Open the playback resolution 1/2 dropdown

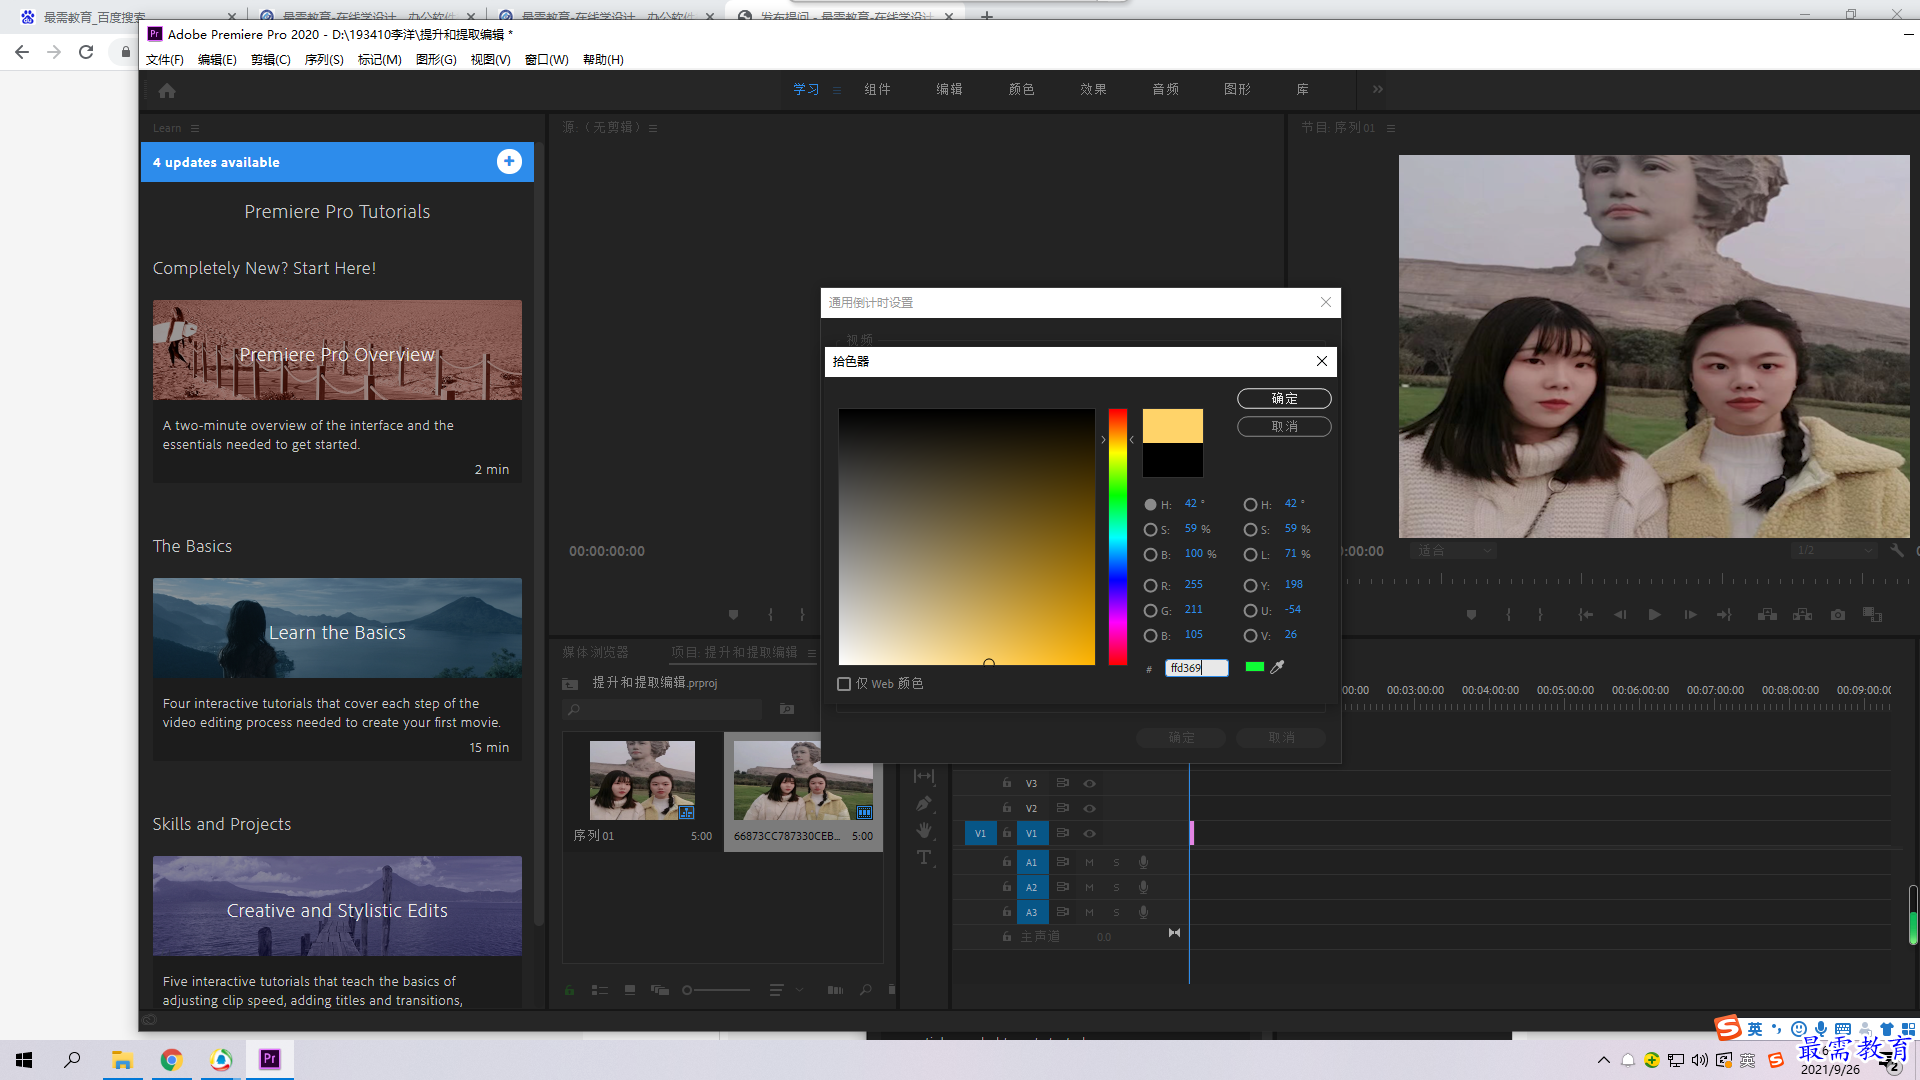click(x=1834, y=550)
